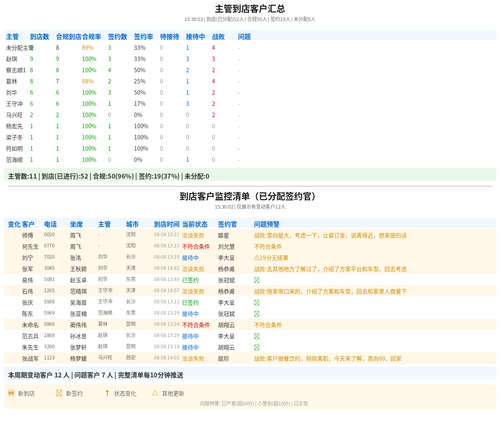
Task: Click the green status icon in 朱先生 row
Action: (257, 347)
